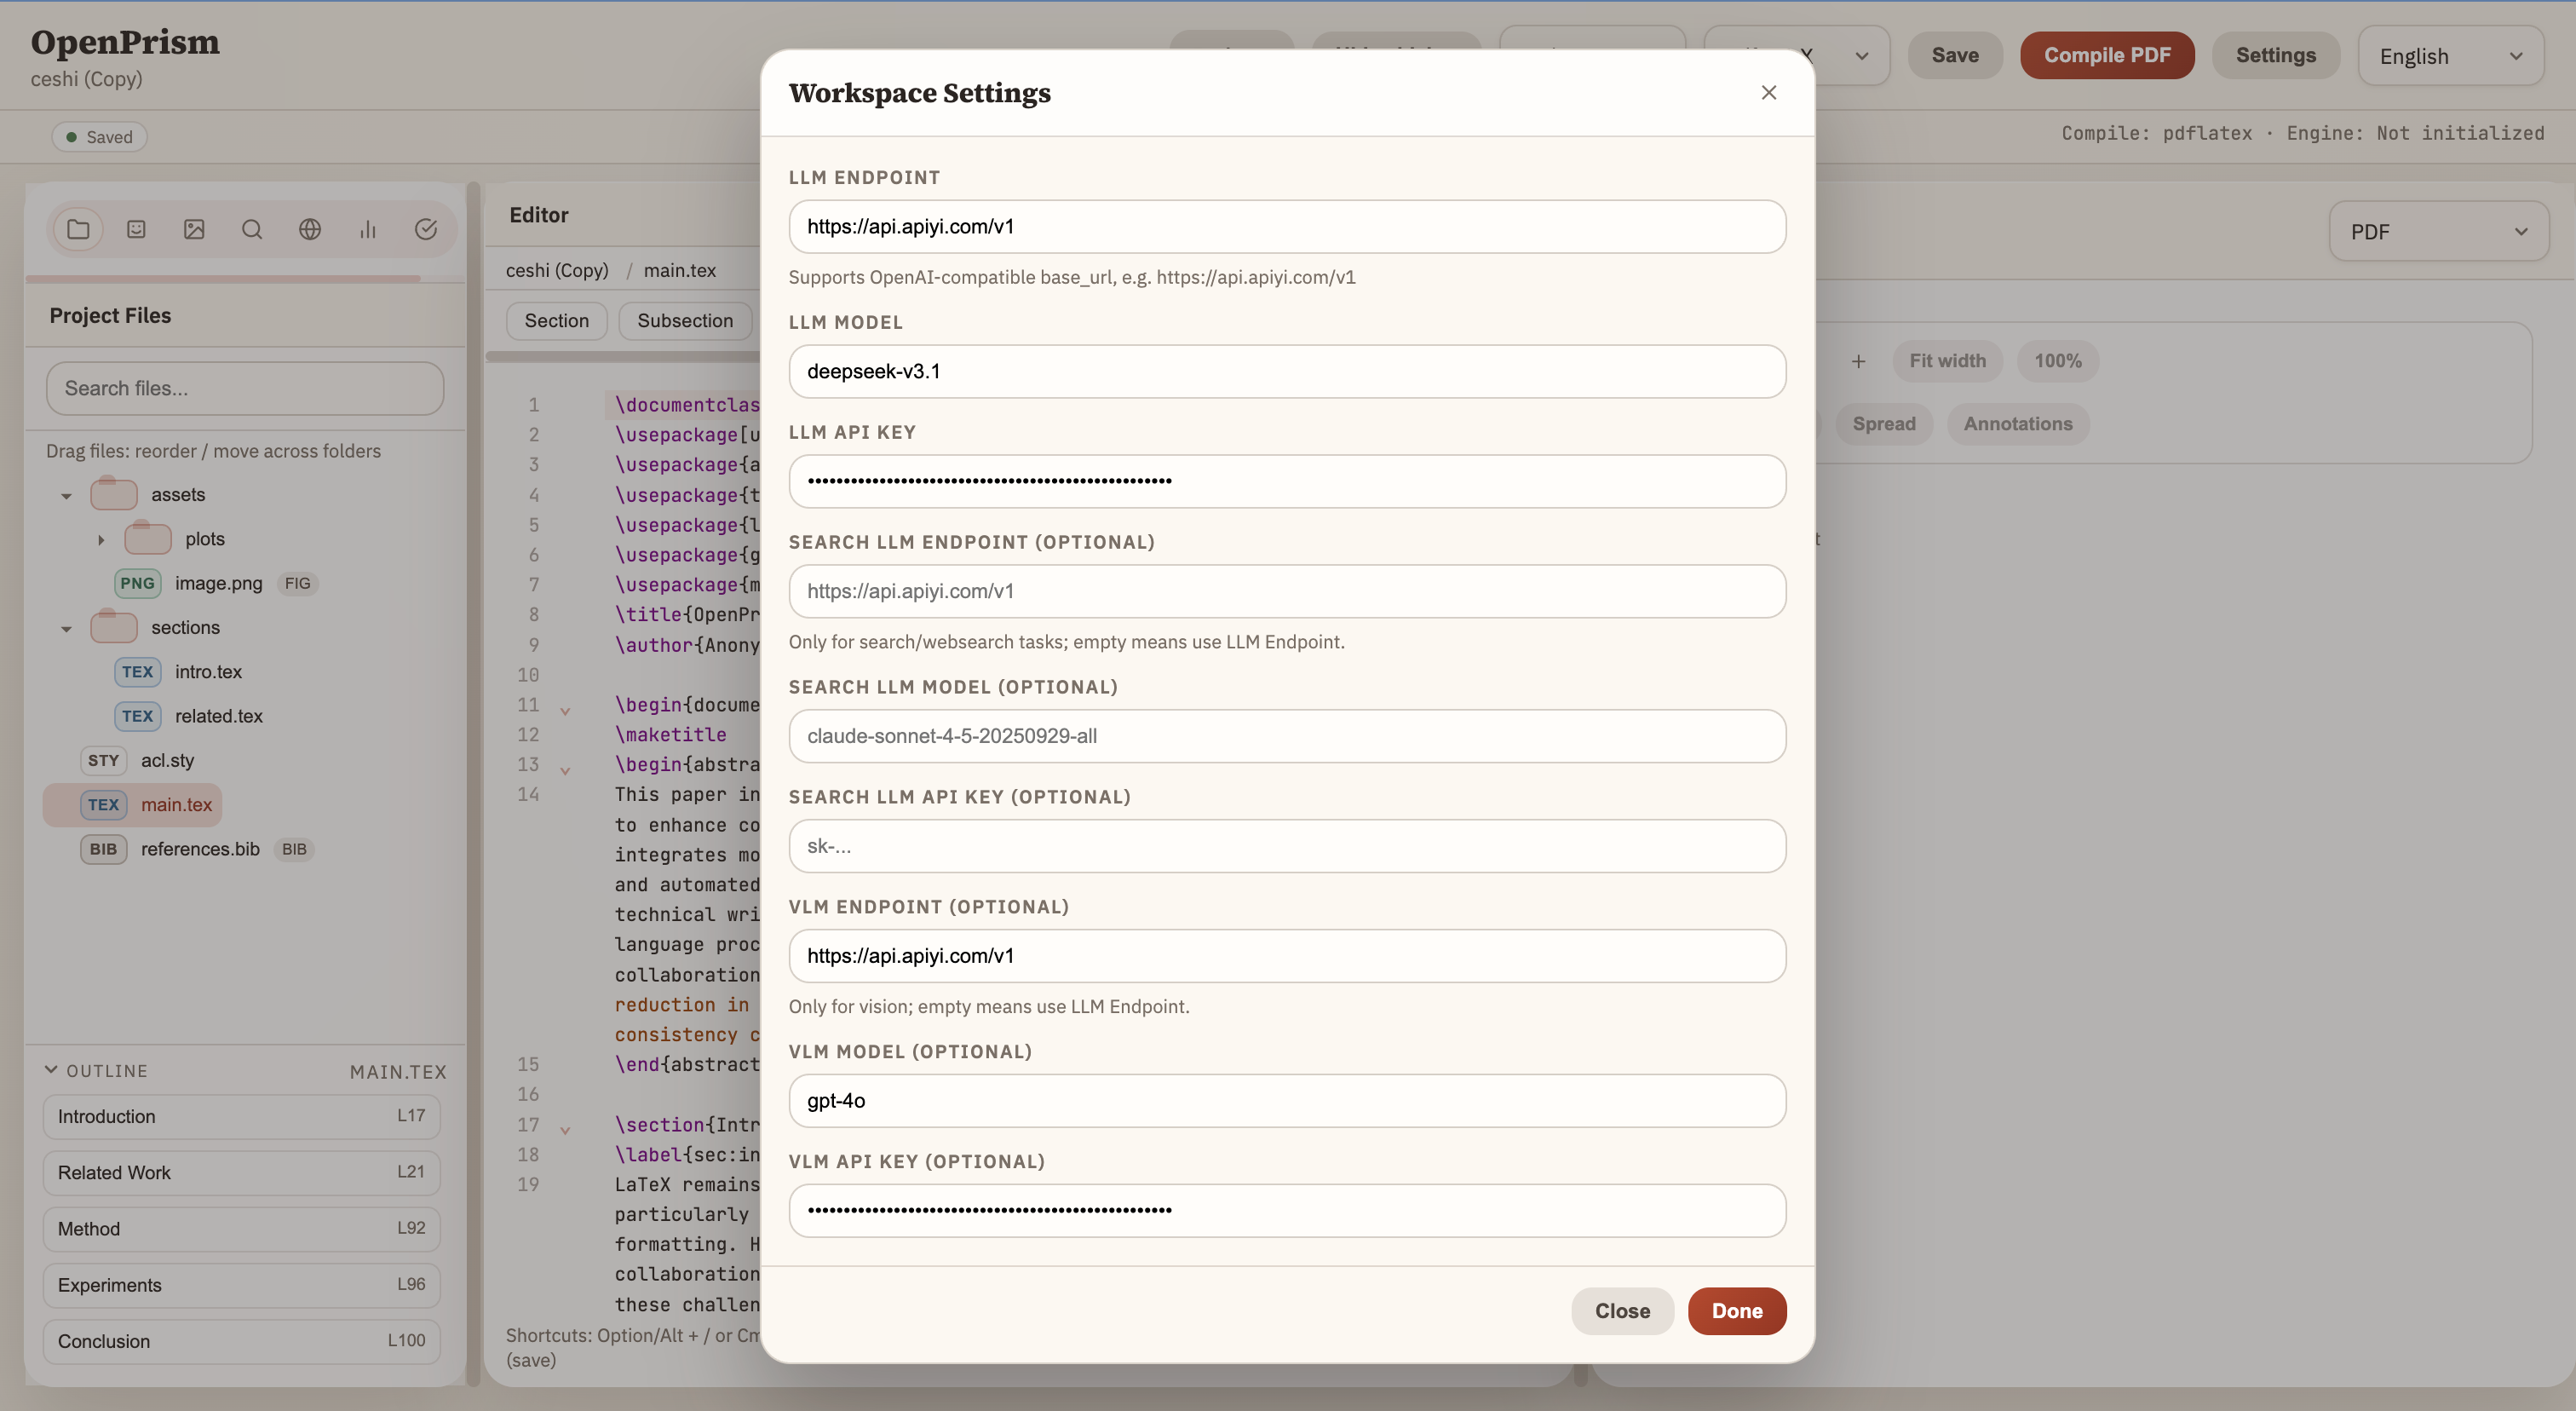Open the bar chart panel icon

(x=368, y=229)
